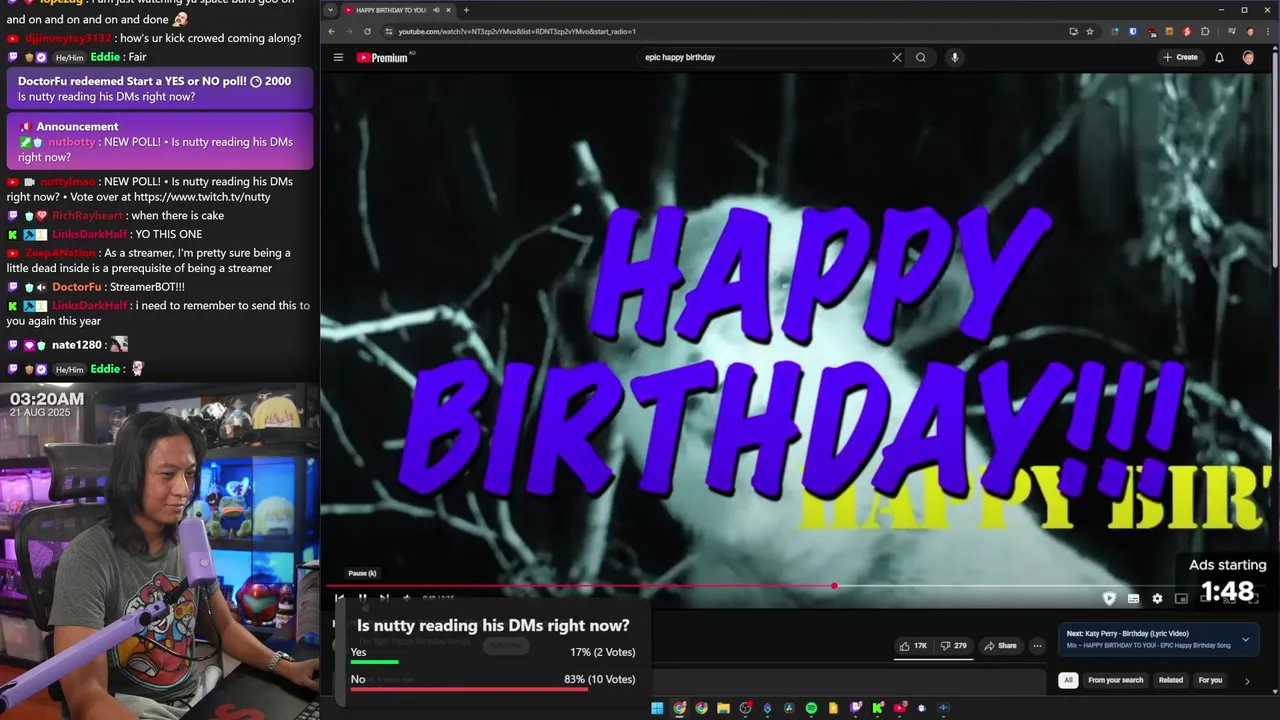This screenshot has width=1280, height=720.
Task: Like the video (17K)
Action: click(x=914, y=646)
